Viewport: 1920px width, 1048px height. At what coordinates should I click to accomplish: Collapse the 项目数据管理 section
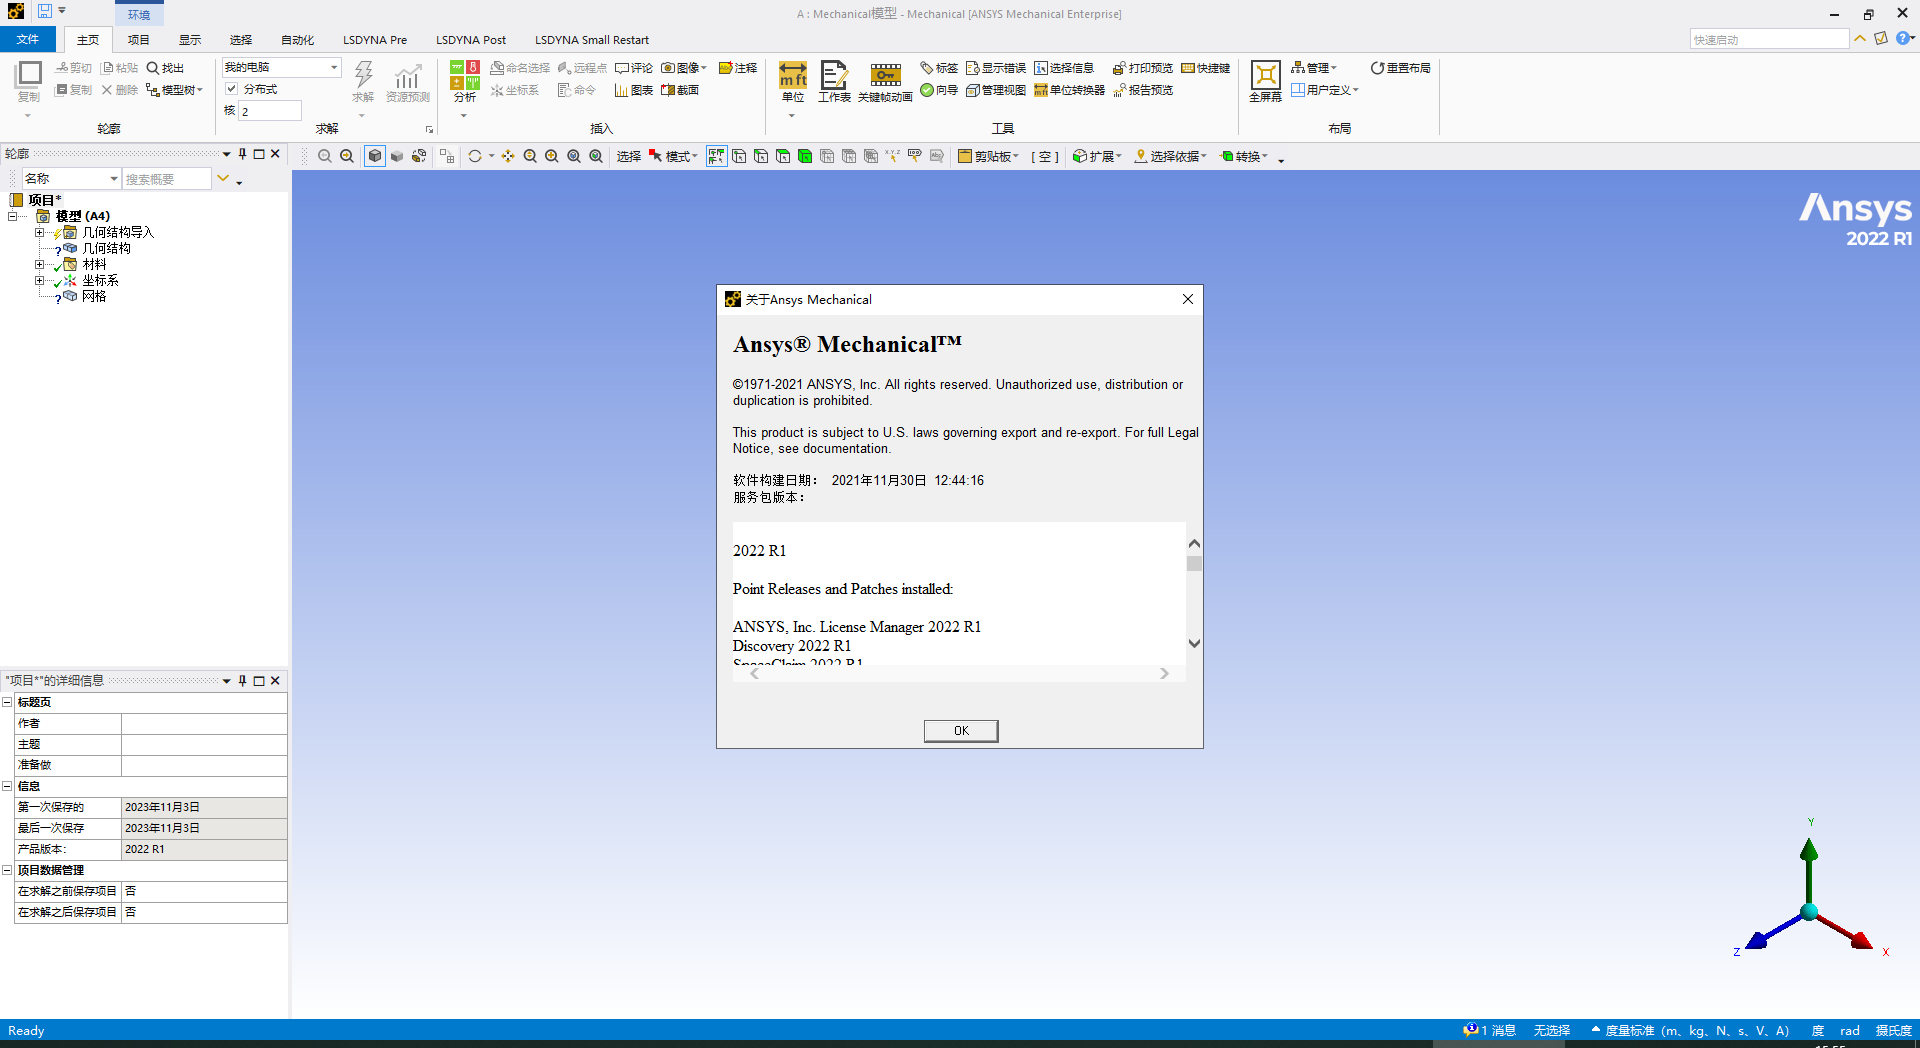(7, 870)
